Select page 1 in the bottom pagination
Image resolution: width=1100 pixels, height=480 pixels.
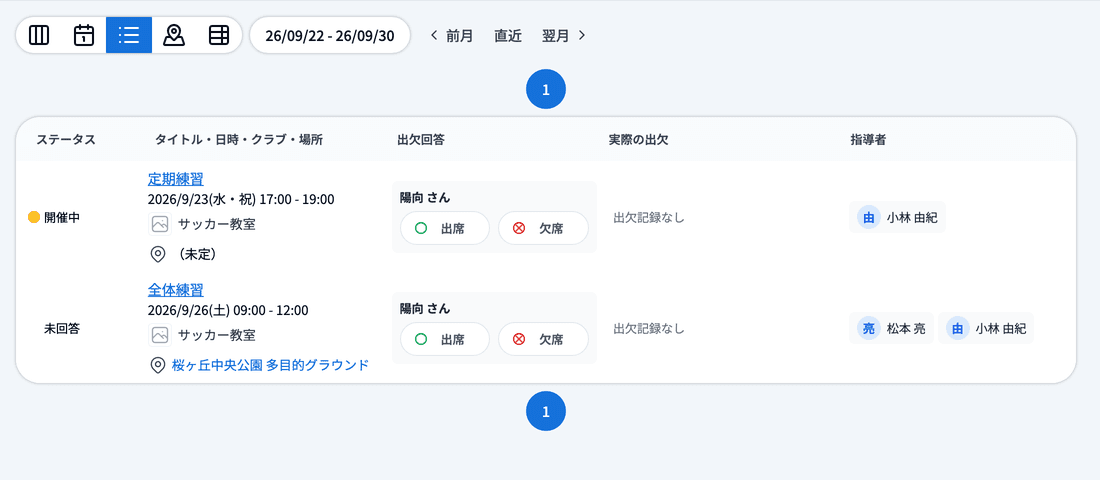coord(546,411)
